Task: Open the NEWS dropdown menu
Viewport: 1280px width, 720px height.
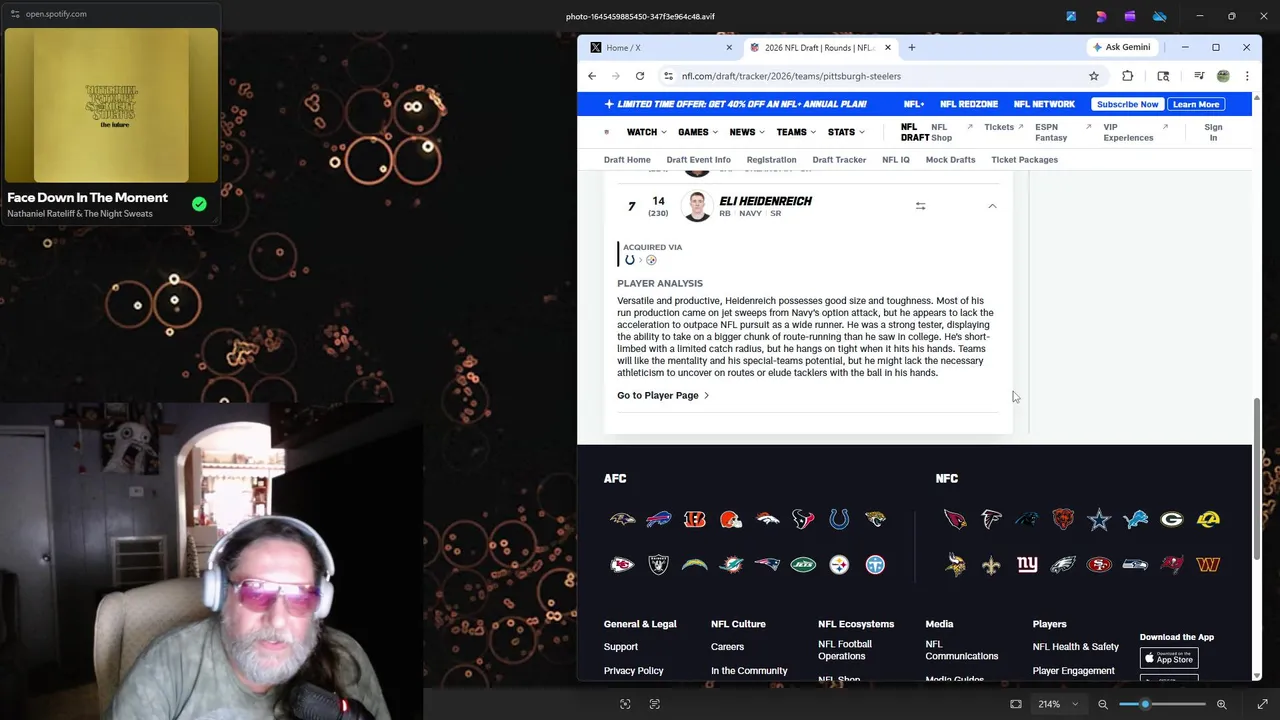Action: (747, 132)
